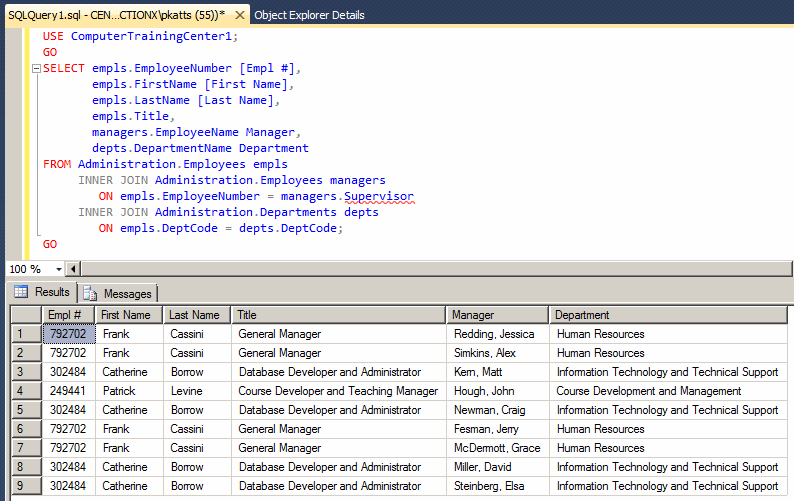Click the underlined Supervisor word in query
Image resolution: width=794 pixels, height=501 pixels.
tap(379, 197)
